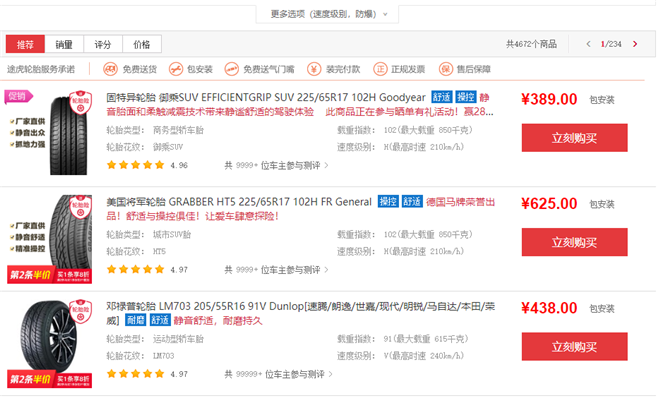View GRABBER HT5 owner reviews link
660x400 pixels.
(x=276, y=270)
